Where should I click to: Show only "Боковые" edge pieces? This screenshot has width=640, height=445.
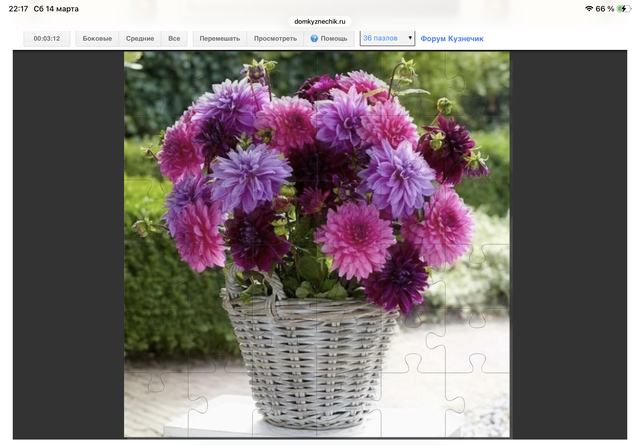97,39
